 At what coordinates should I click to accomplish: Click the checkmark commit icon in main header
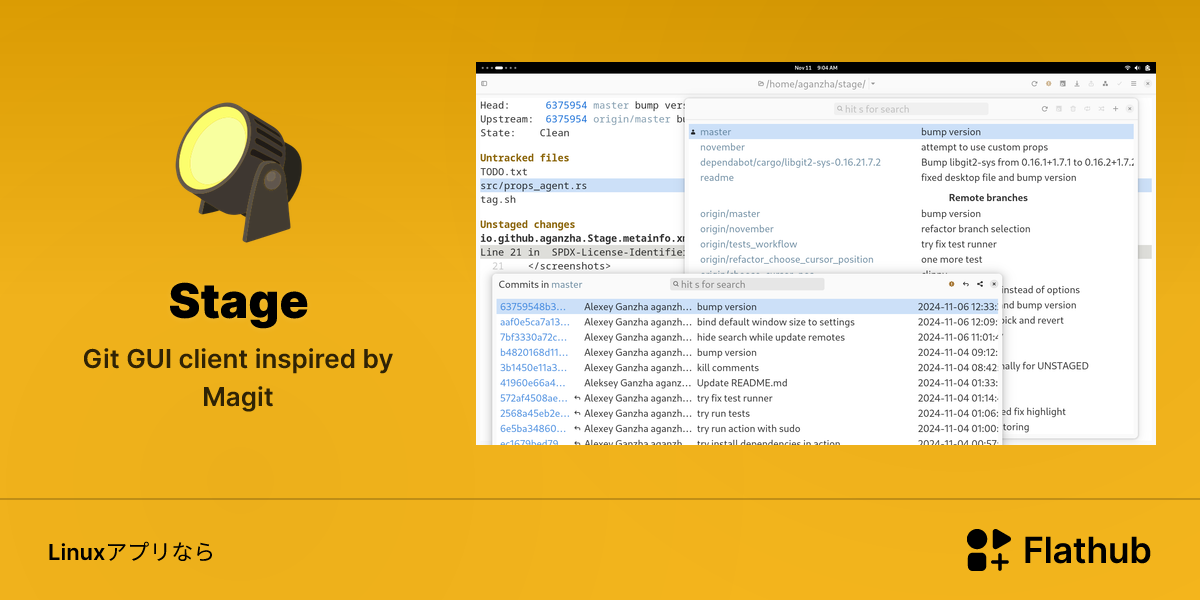[1119, 84]
